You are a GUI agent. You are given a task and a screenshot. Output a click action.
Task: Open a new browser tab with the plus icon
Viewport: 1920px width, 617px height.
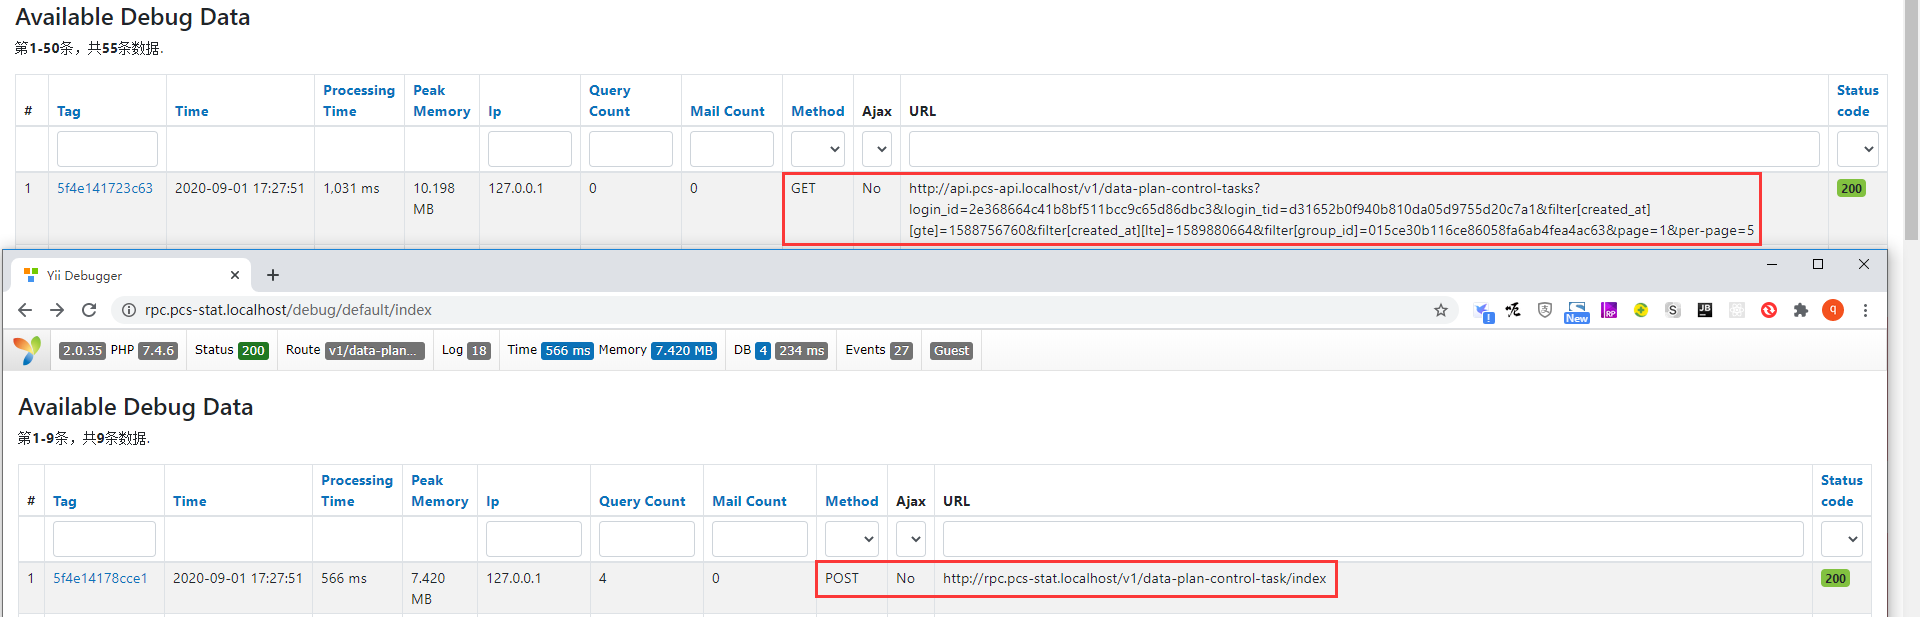click(x=273, y=275)
